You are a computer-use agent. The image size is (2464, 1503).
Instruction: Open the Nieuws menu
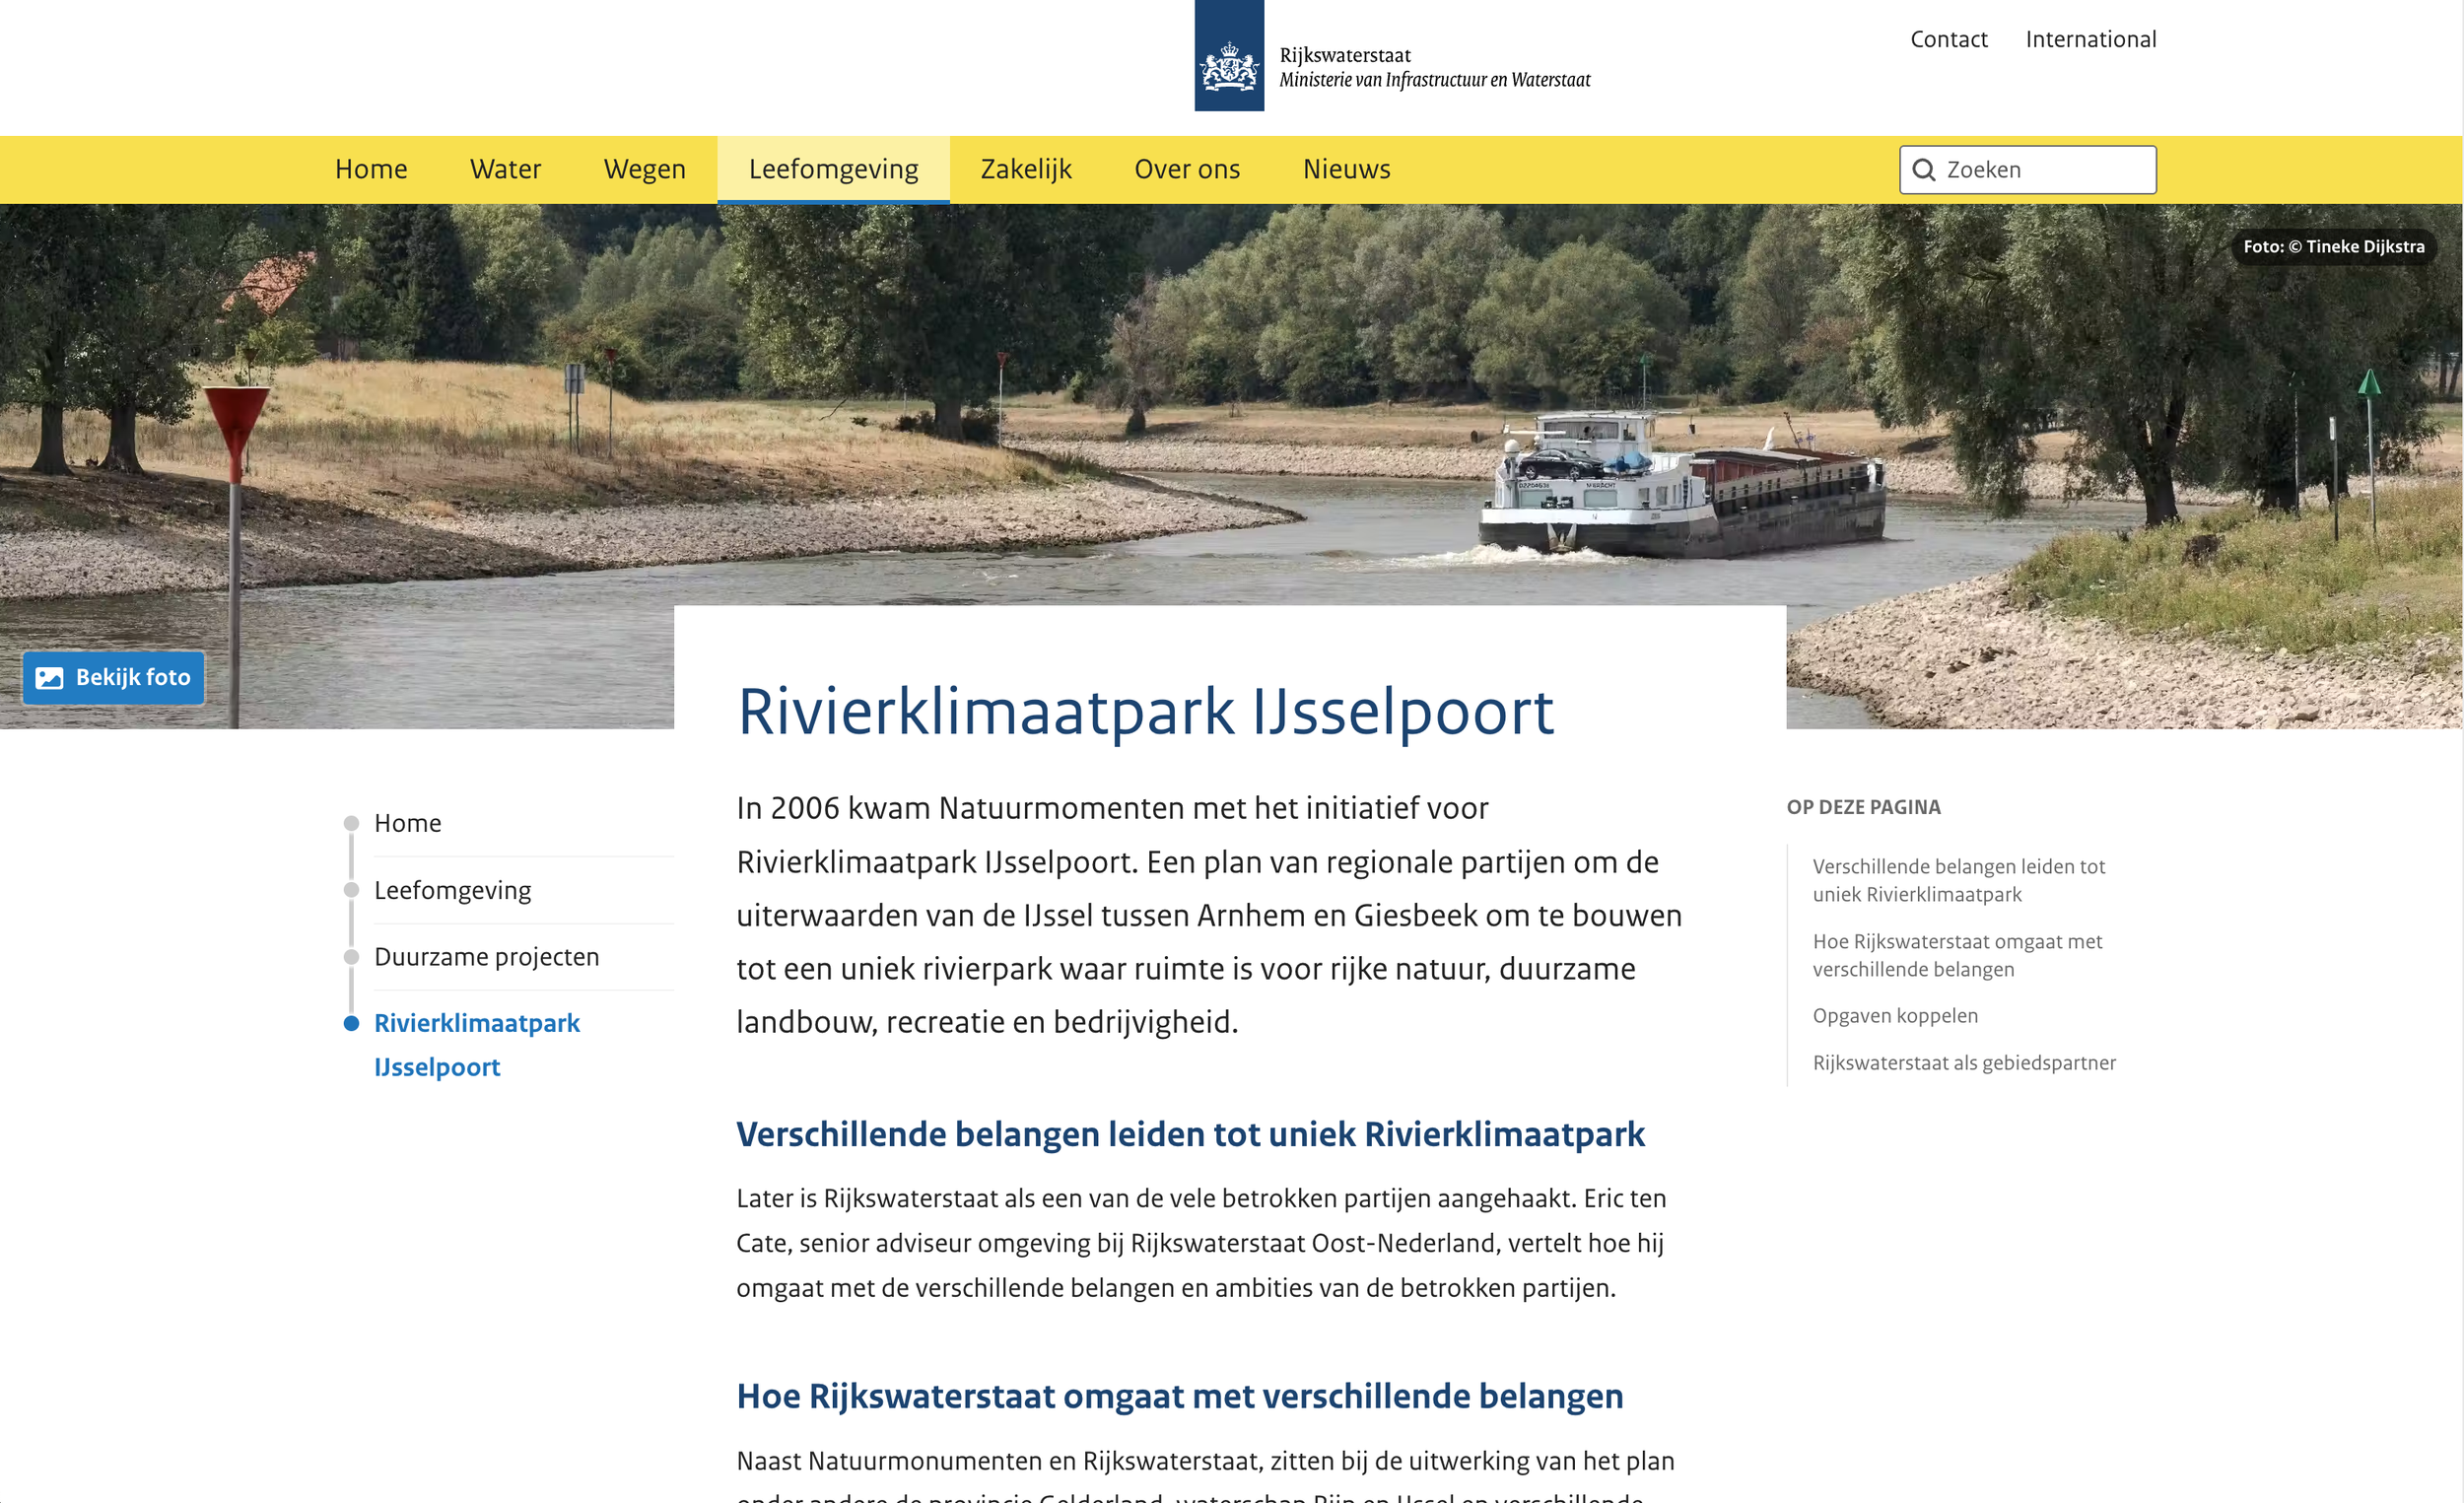pos(1346,169)
